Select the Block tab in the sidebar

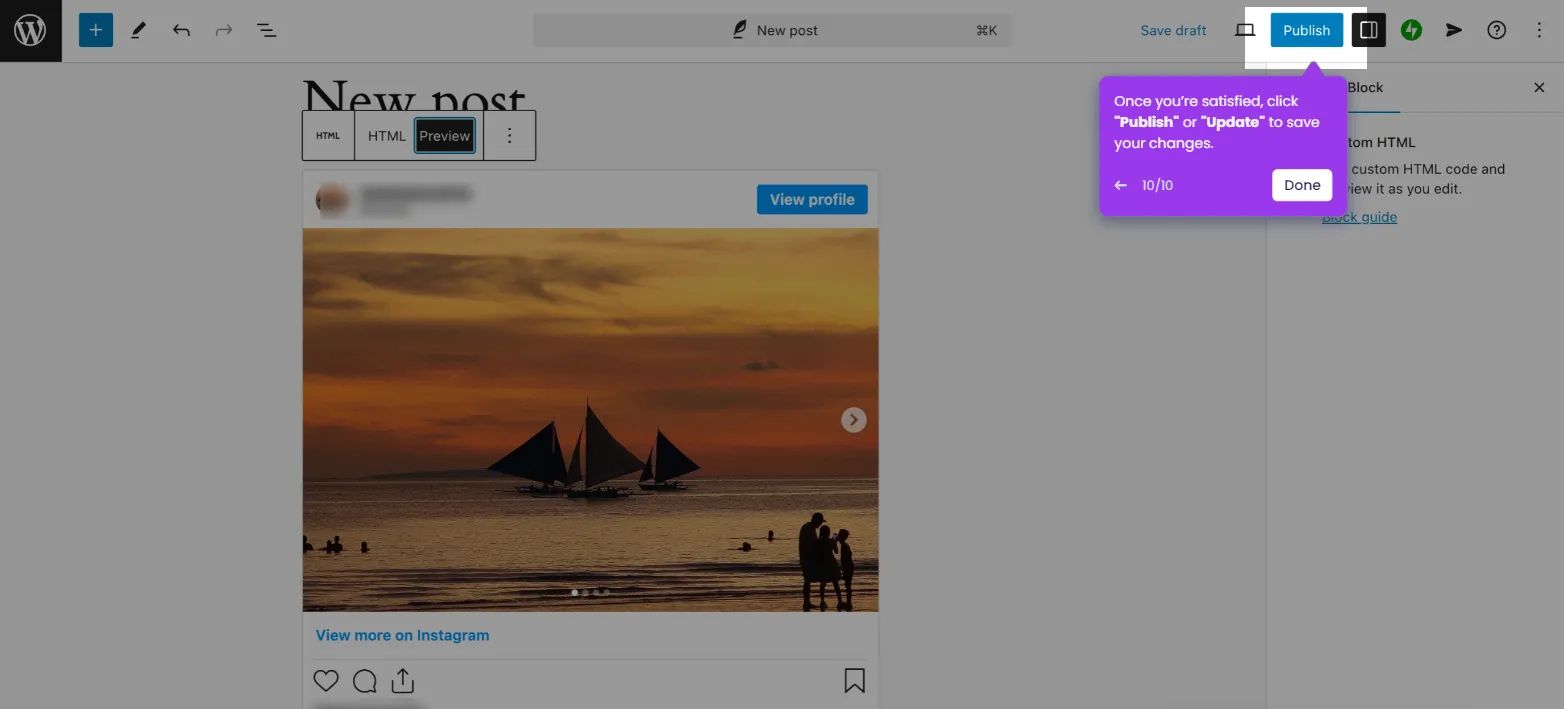tap(1365, 87)
